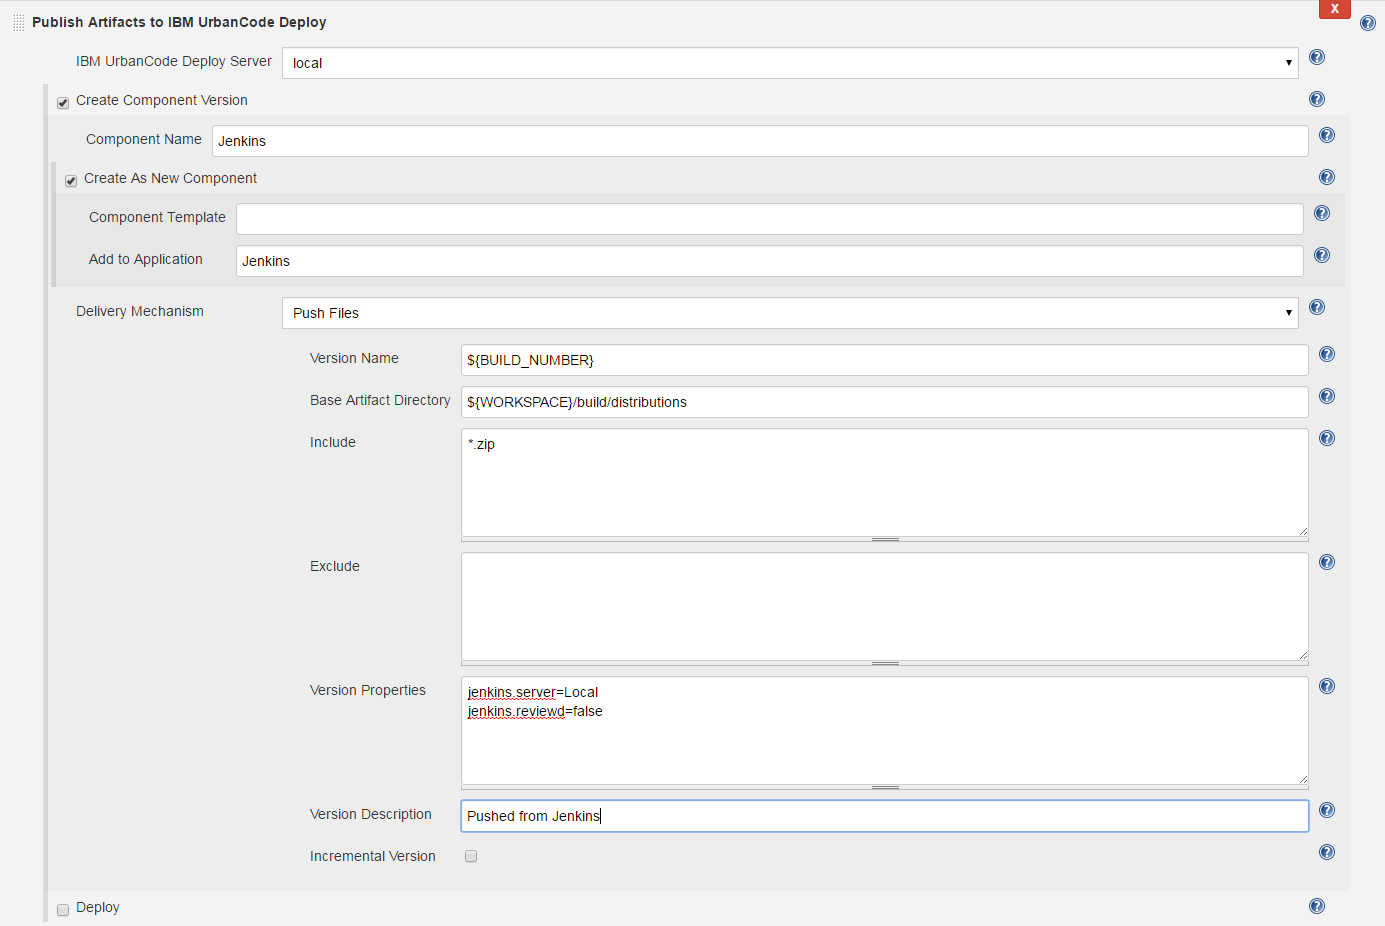Expand Delivery Mechanism Push Files dropdown
Viewport: 1385px width, 926px height.
790,313
